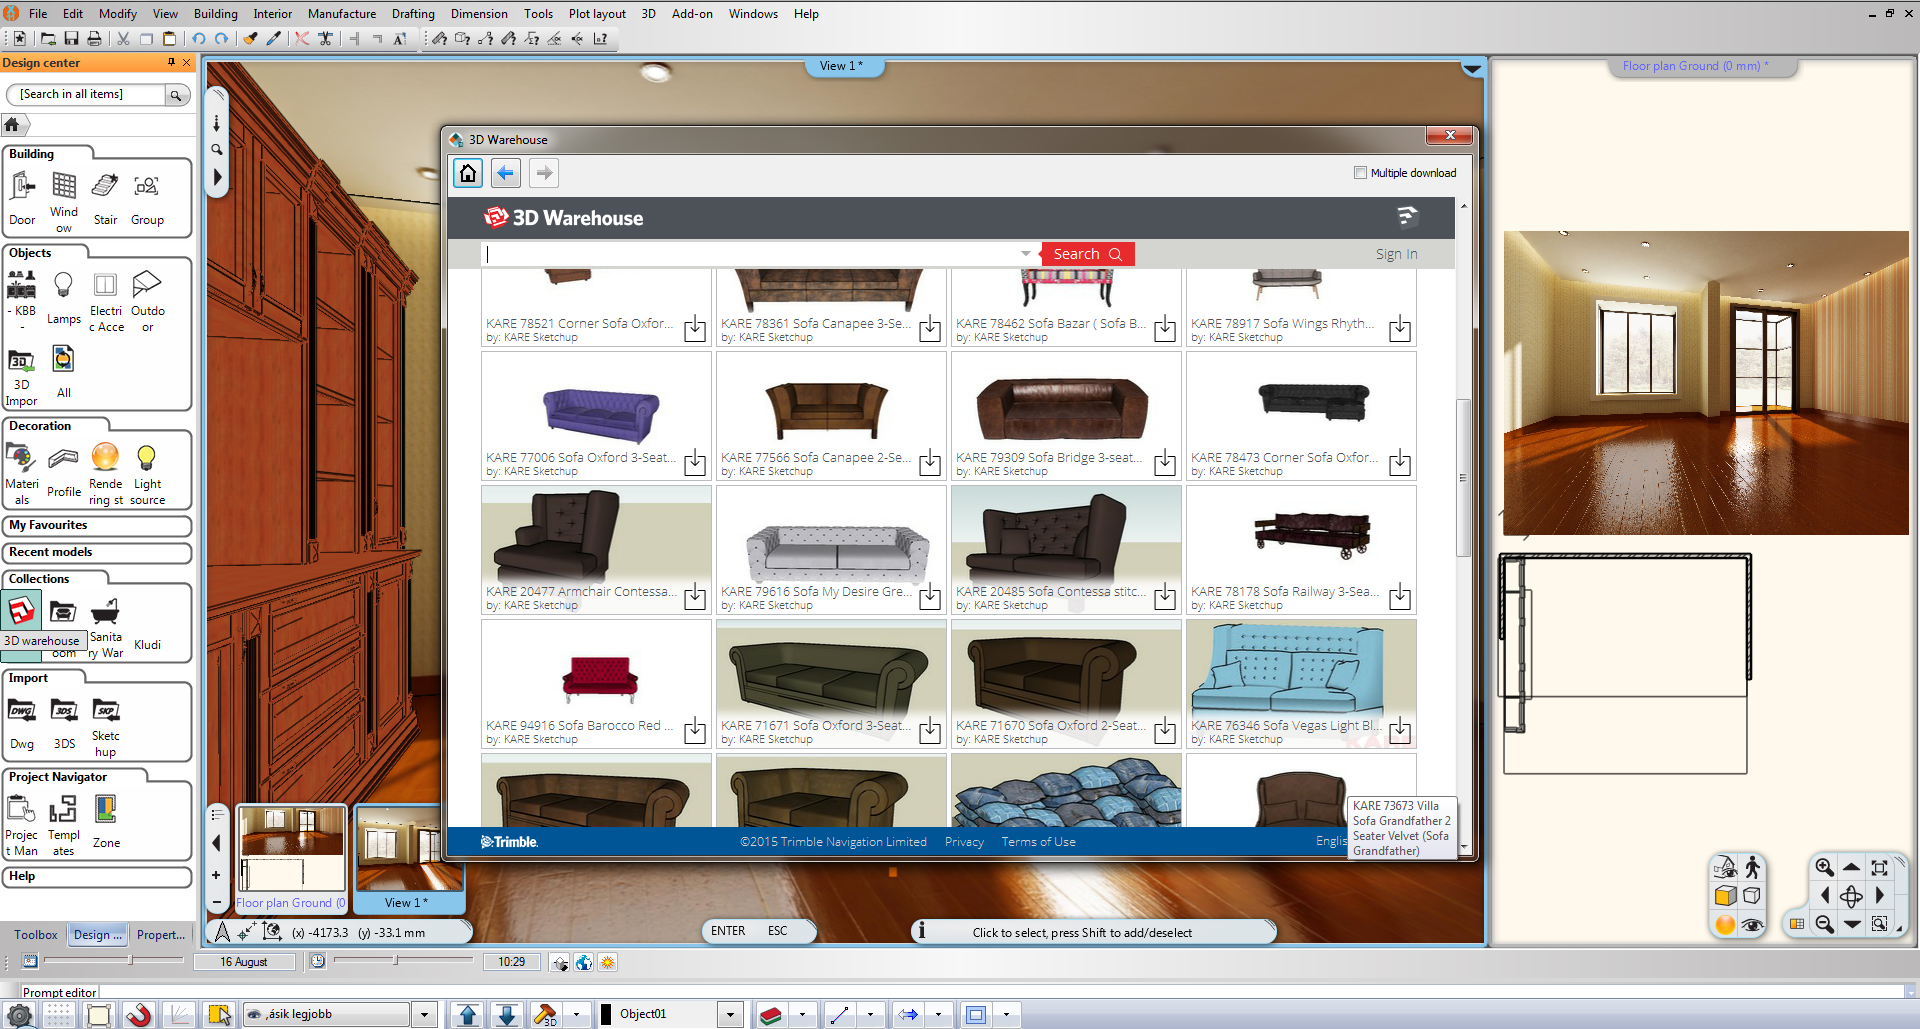Image resolution: width=1920 pixels, height=1029 pixels.
Task: Open the Lamps objects category
Action: [63, 297]
